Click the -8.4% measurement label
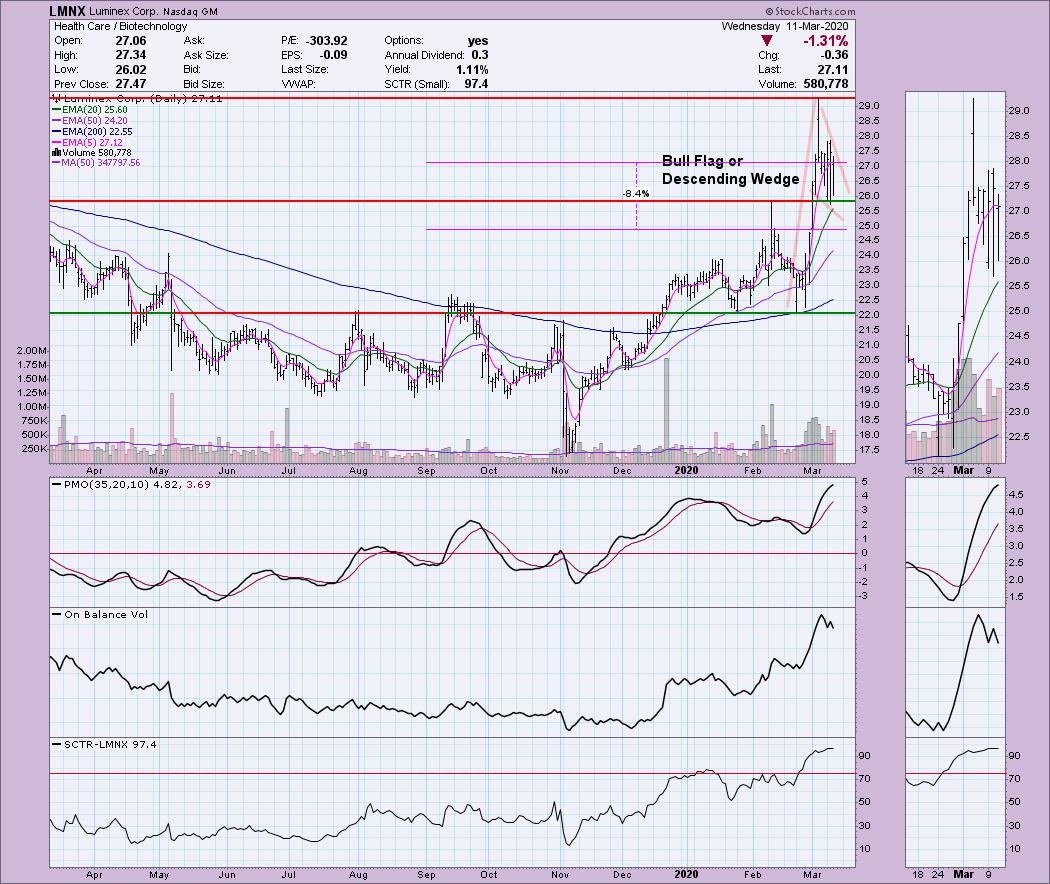This screenshot has width=1050, height=884. (635, 194)
